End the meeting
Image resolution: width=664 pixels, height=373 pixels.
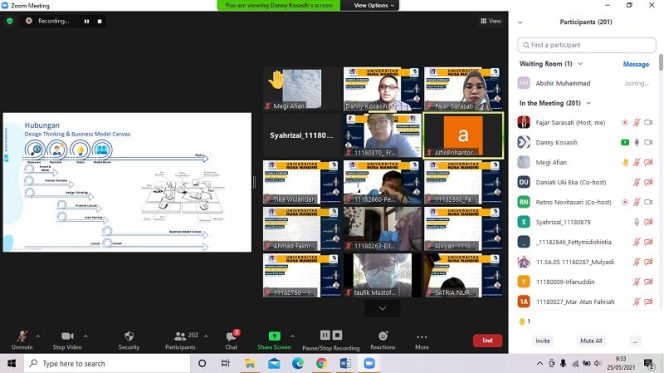tap(487, 340)
